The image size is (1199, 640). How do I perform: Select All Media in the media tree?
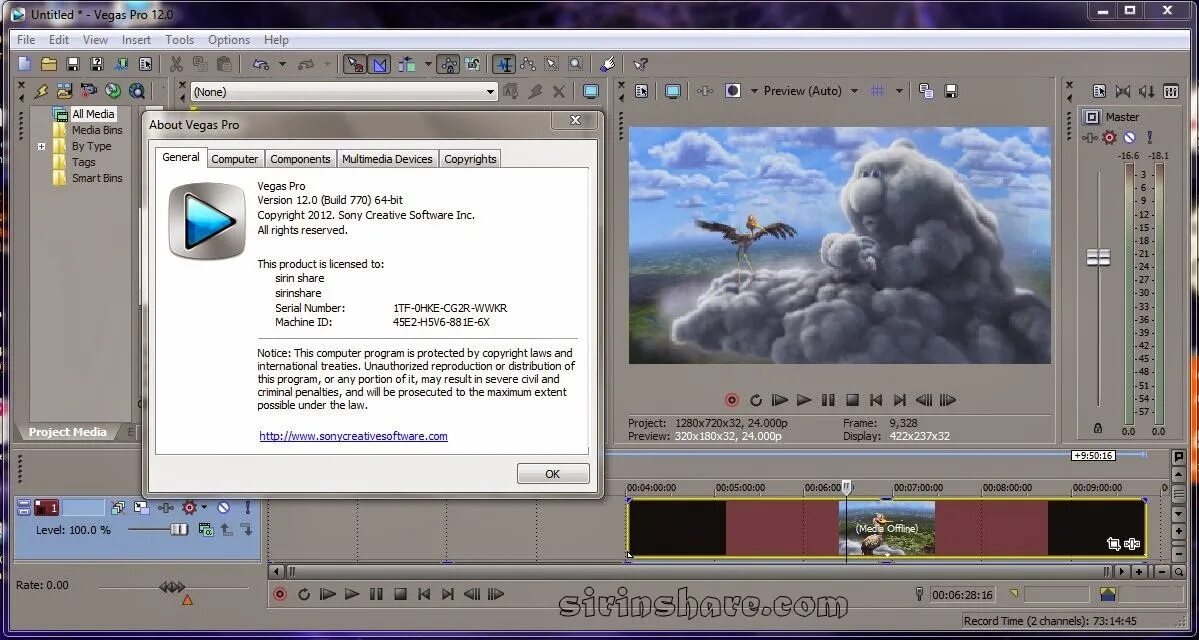pos(93,114)
